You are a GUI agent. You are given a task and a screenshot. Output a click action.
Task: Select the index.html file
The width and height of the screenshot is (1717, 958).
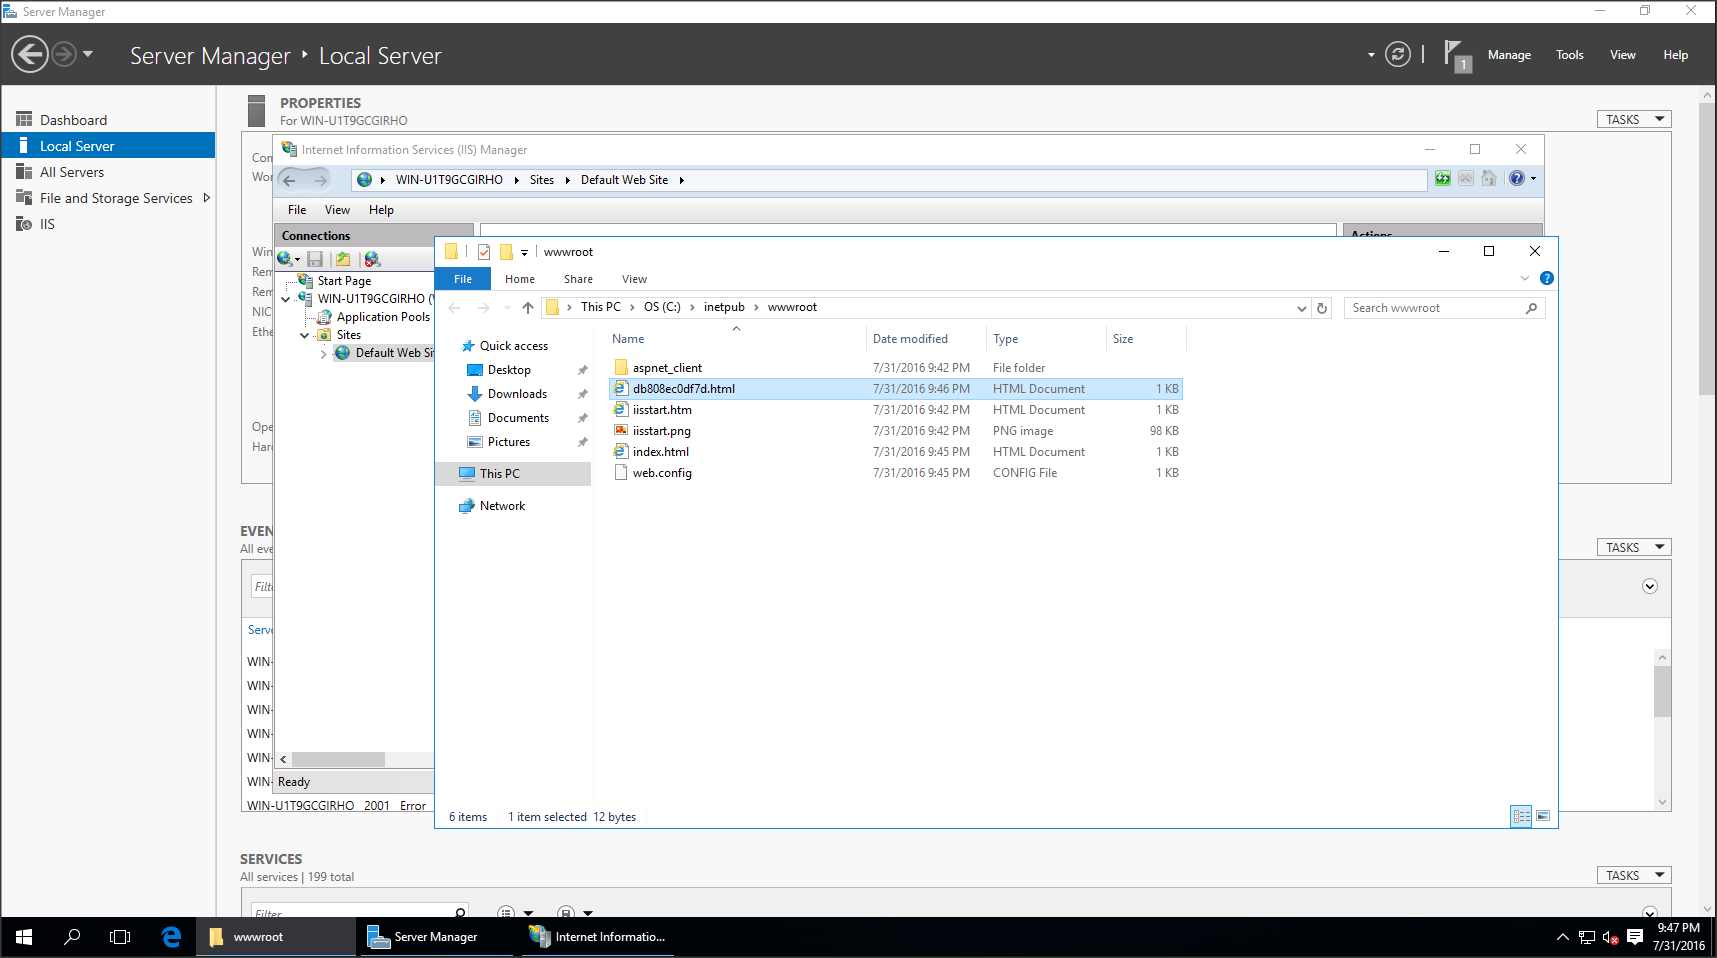coord(660,452)
